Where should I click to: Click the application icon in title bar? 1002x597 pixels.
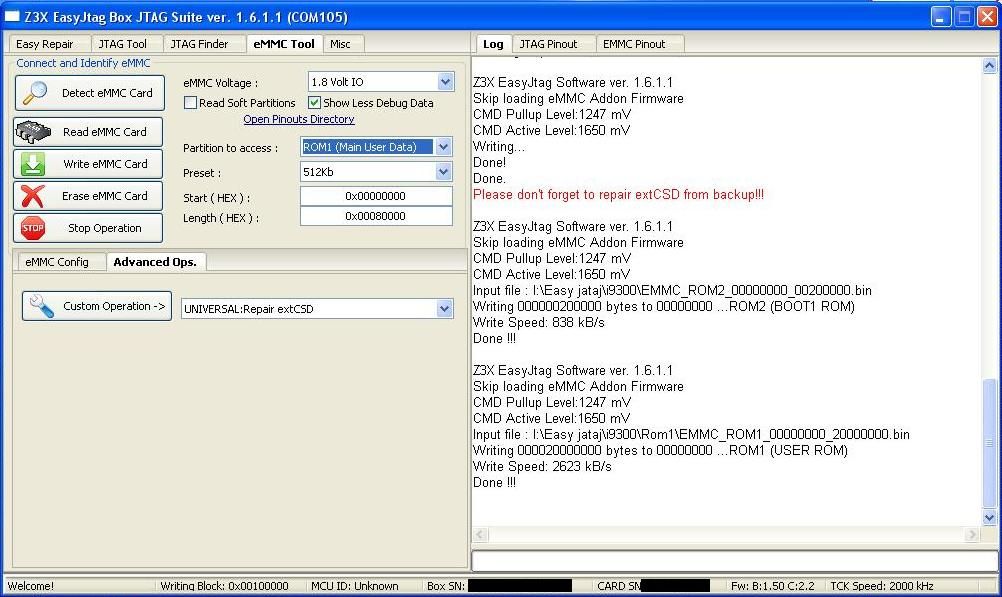[x=13, y=17]
